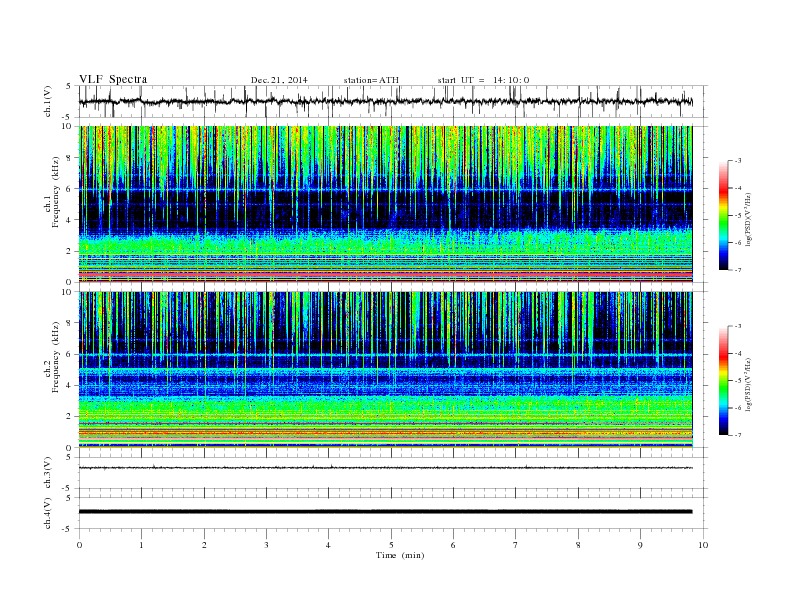Click time axis tick label "5"
The image size is (792, 612).
[391, 545]
